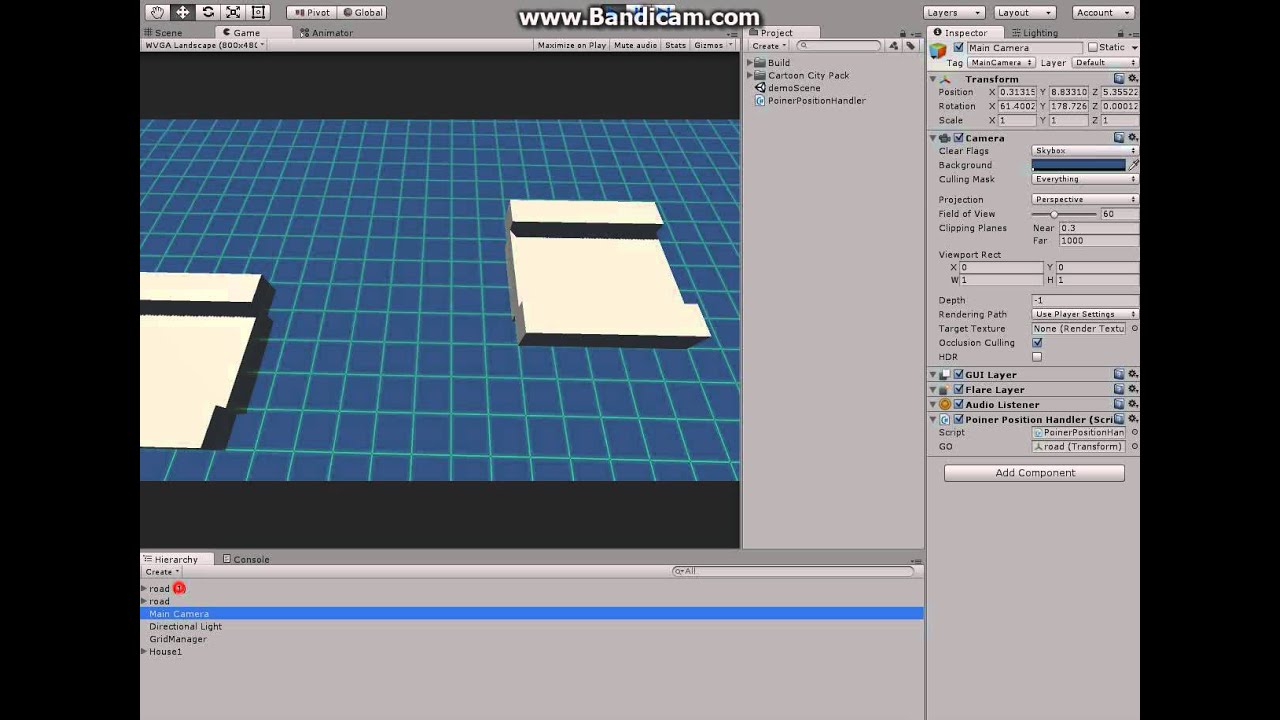Click the Stats button
This screenshot has width=1280, height=720.
[676, 45]
